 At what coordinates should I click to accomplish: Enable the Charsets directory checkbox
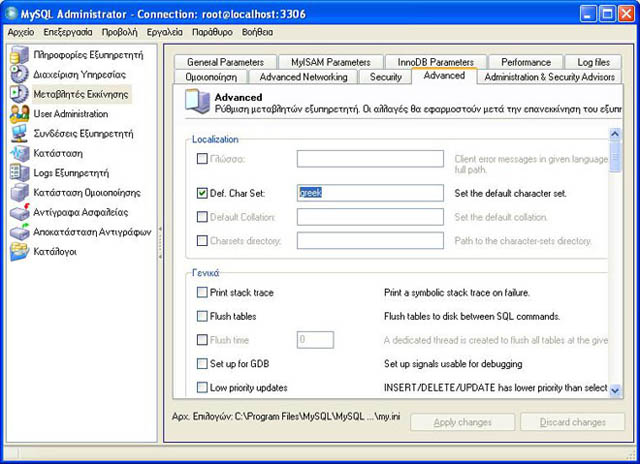[x=202, y=240]
